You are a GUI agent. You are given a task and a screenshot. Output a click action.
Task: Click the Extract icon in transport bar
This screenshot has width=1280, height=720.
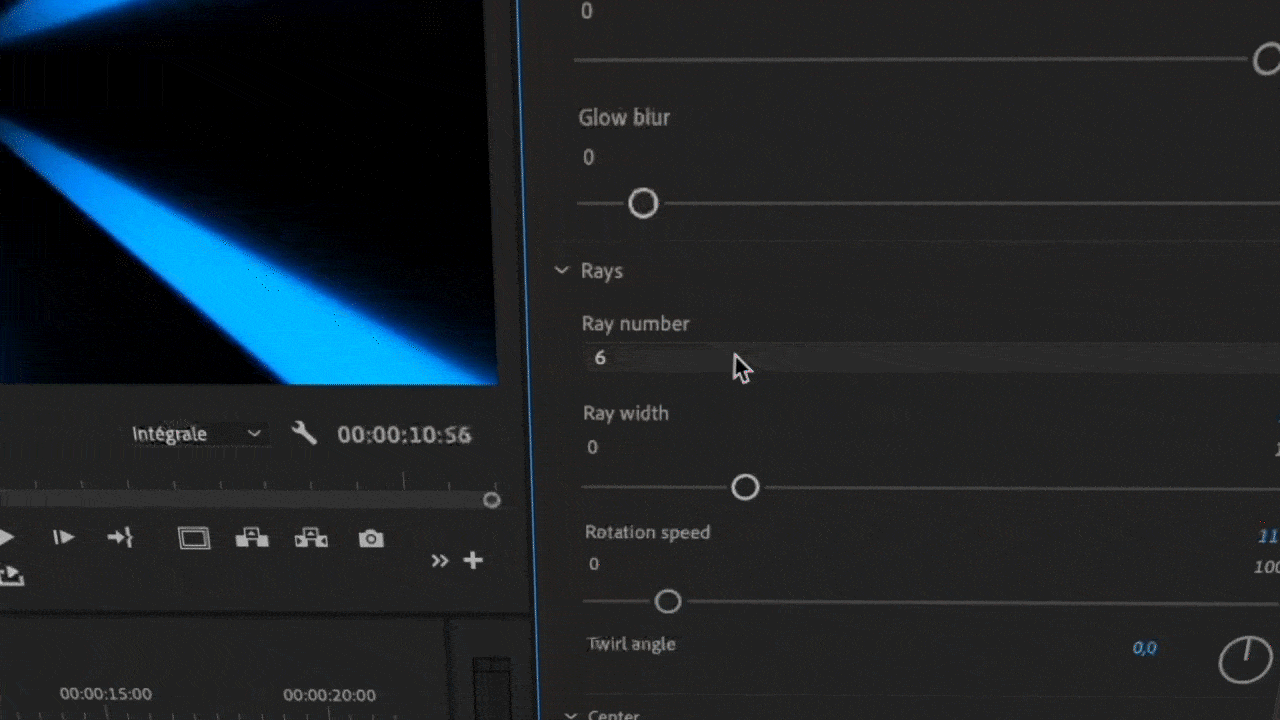(311, 538)
